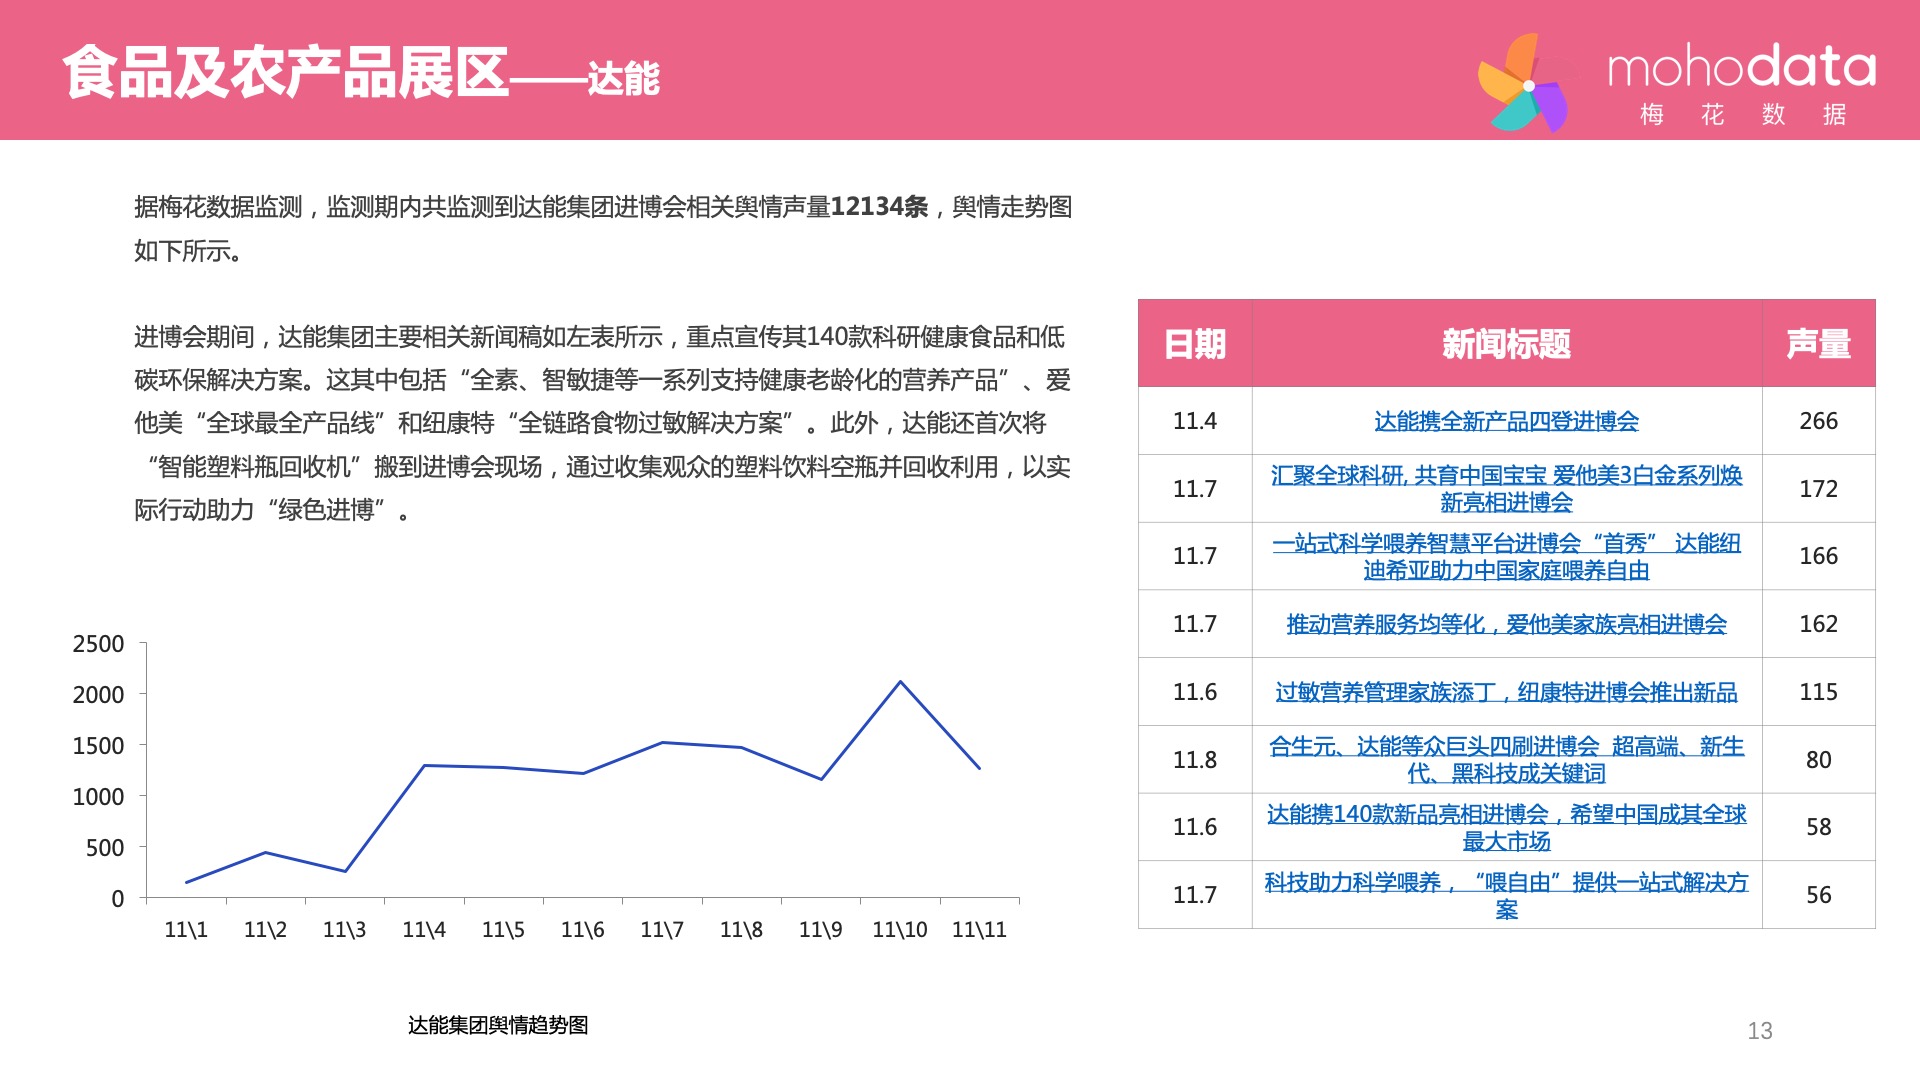Click the 梅花数据 text under the logo
Image resolution: width=1920 pixels, height=1080 pixels.
[1742, 115]
